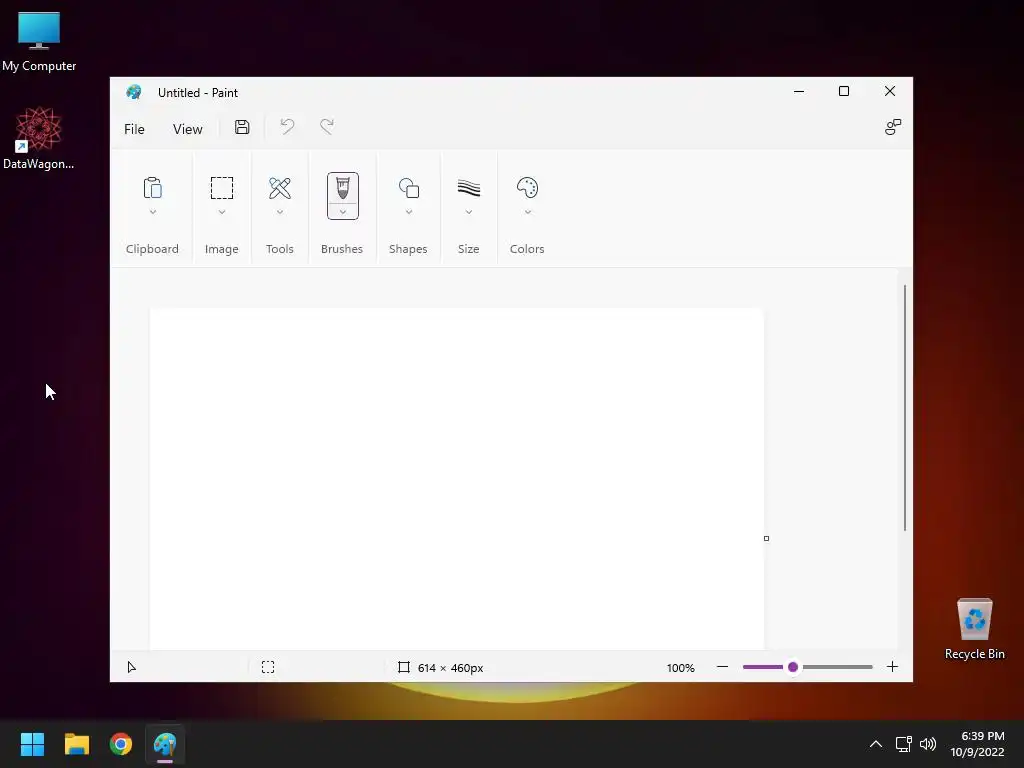
Task: Minimize the Paint window
Action: pyautogui.click(x=799, y=91)
